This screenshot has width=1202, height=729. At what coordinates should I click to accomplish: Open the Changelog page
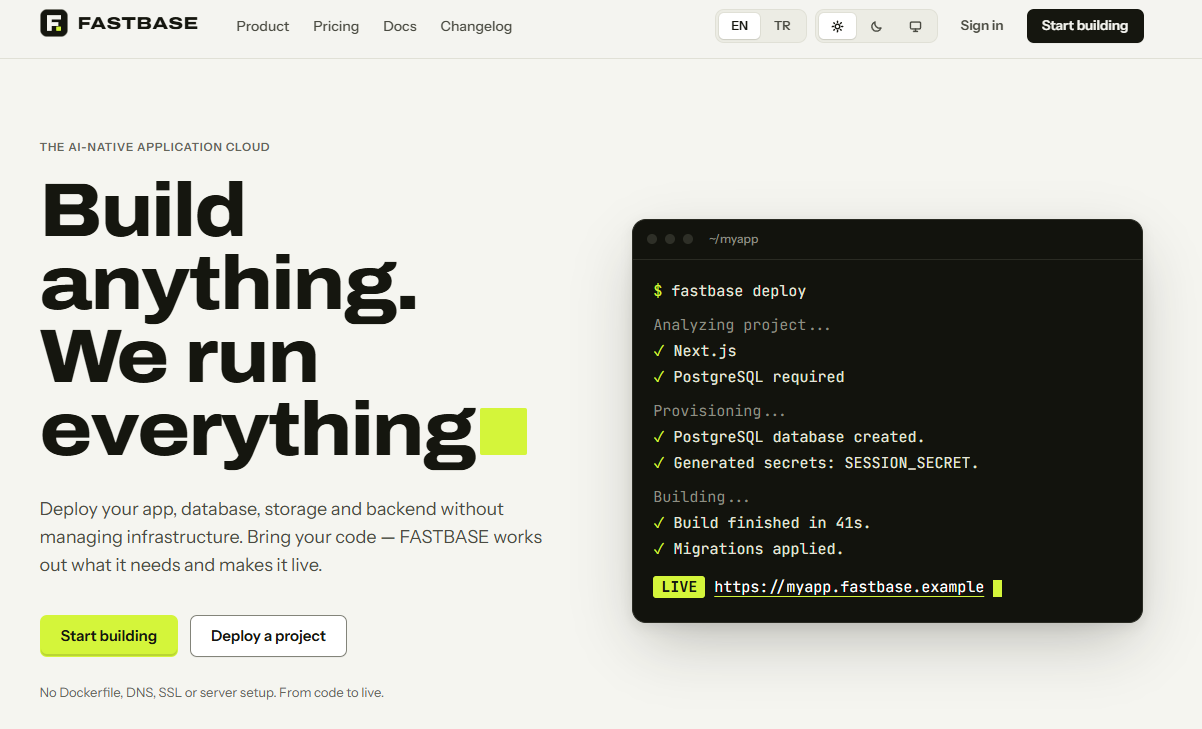(x=476, y=26)
